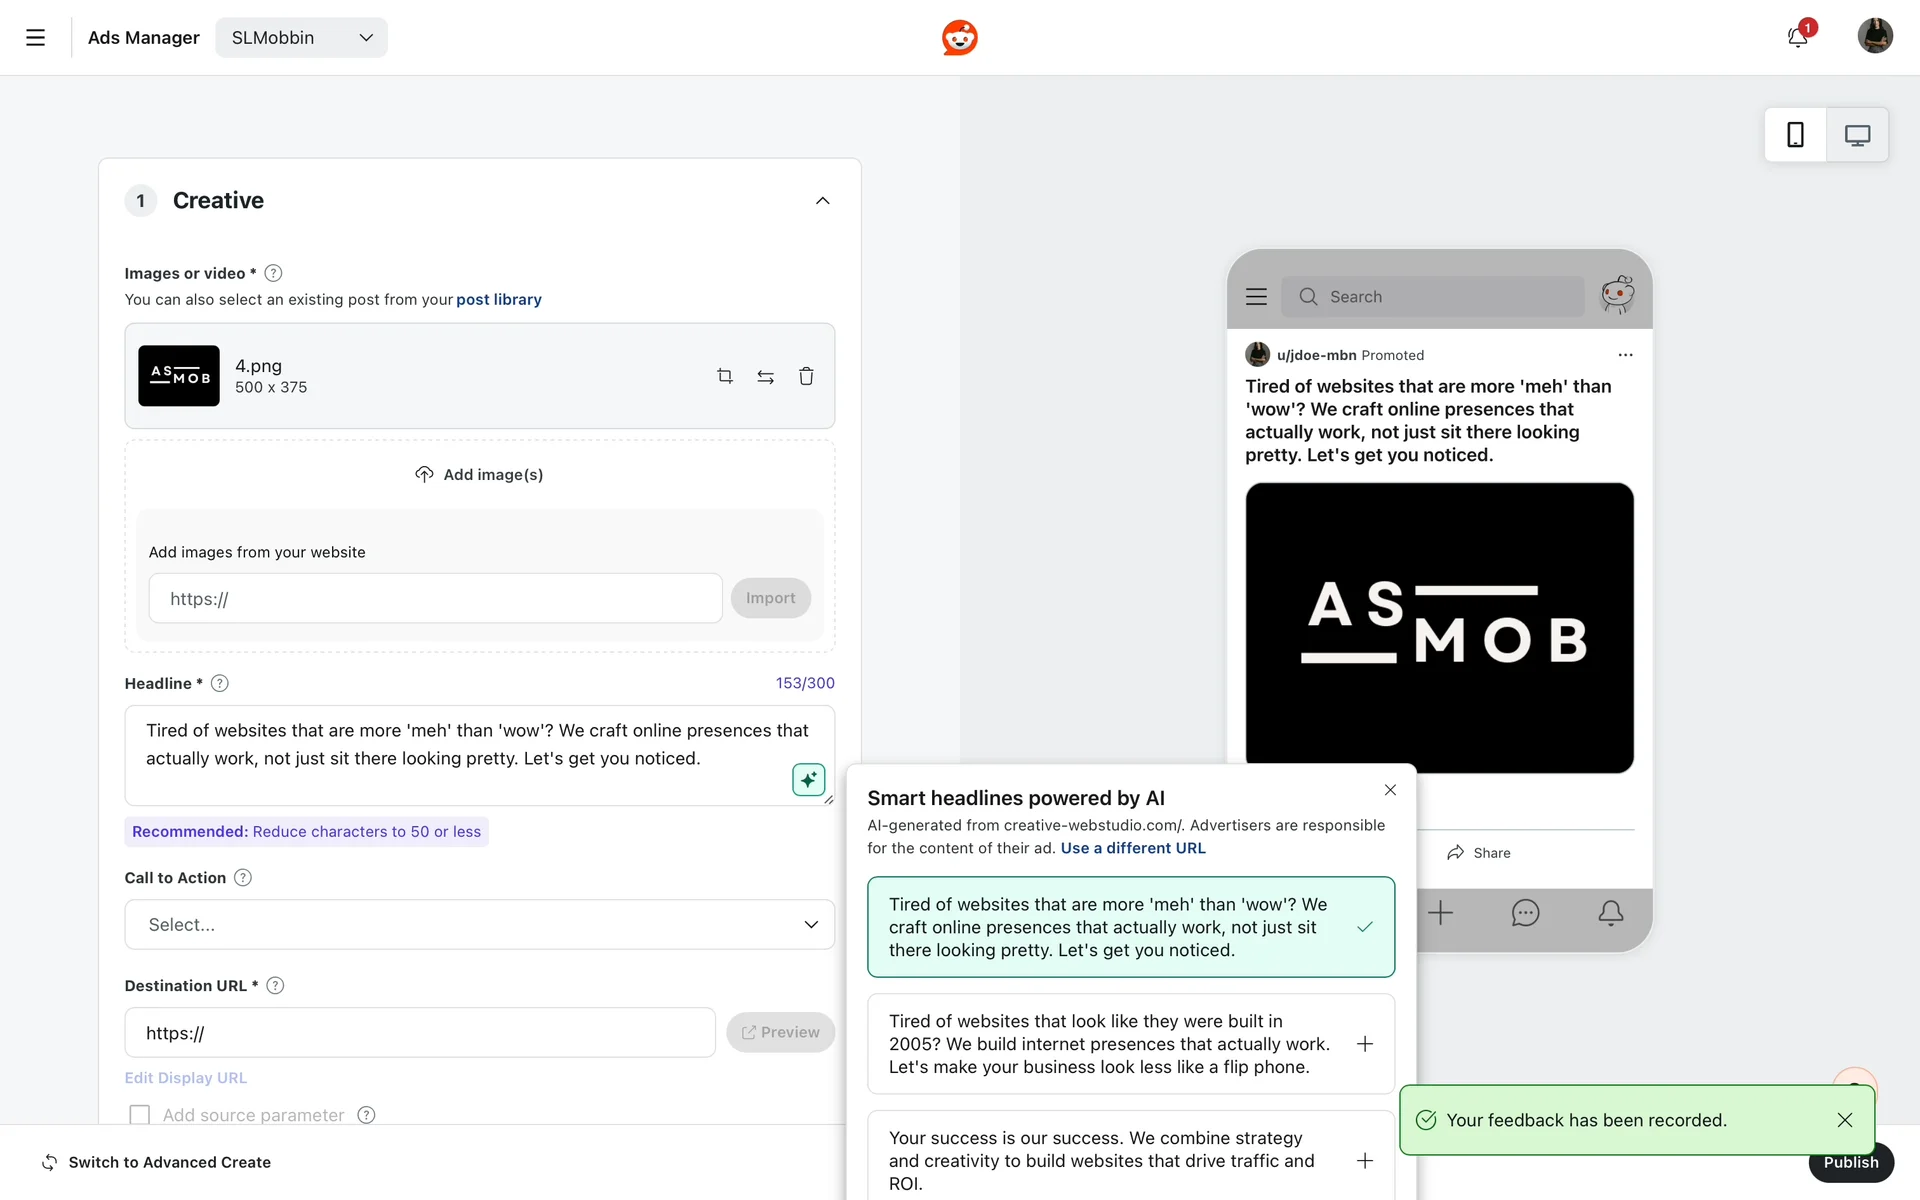The height and width of the screenshot is (1200, 1920).
Task: Click the crop icon for 4.png
Action: 725,376
